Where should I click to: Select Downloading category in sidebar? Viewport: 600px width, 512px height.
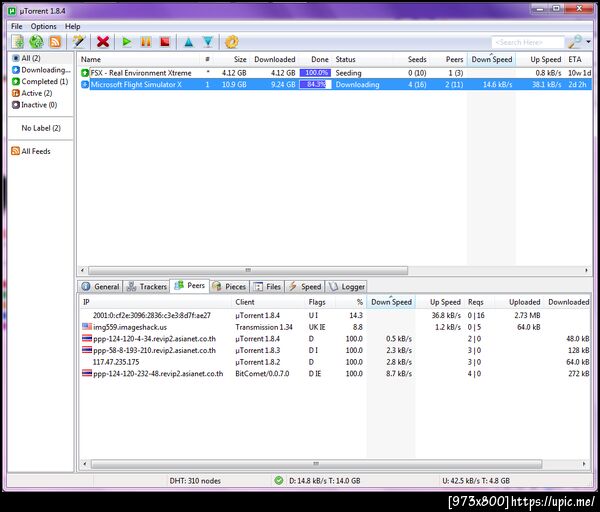click(41, 70)
